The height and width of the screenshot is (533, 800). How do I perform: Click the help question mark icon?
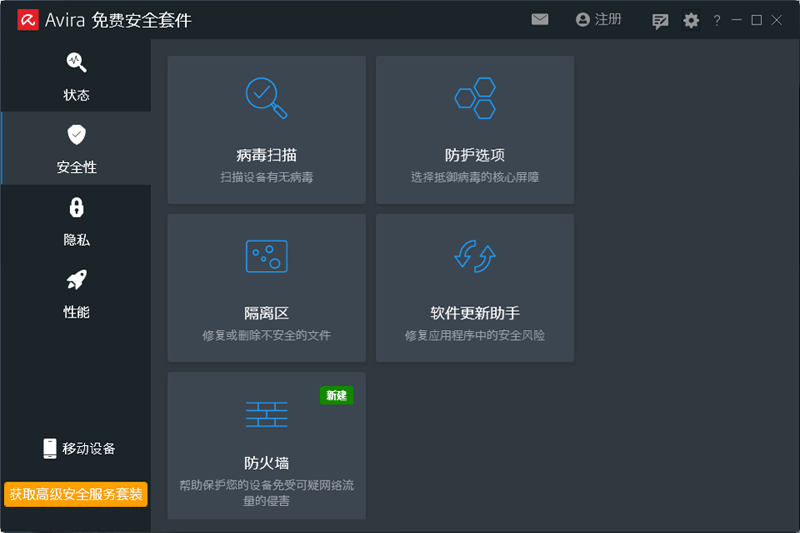coord(716,20)
